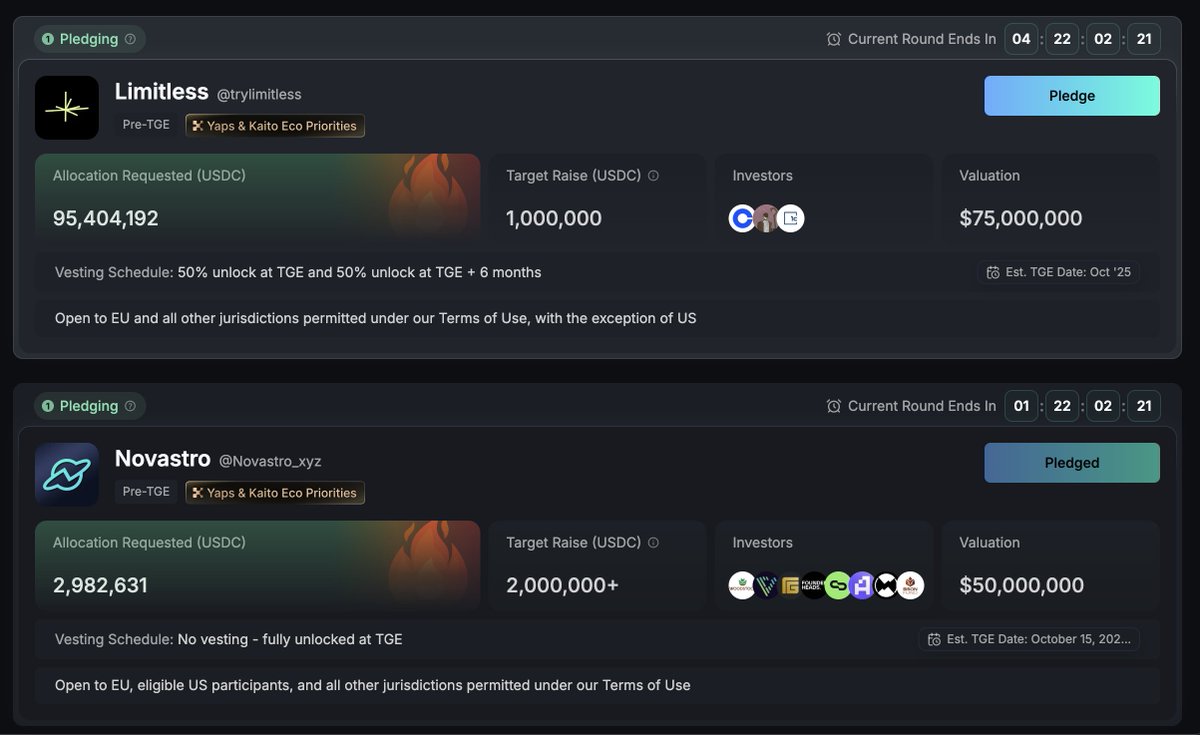The image size is (1200, 735).
Task: Click the green chain-link investor logo
Action: pos(838,585)
